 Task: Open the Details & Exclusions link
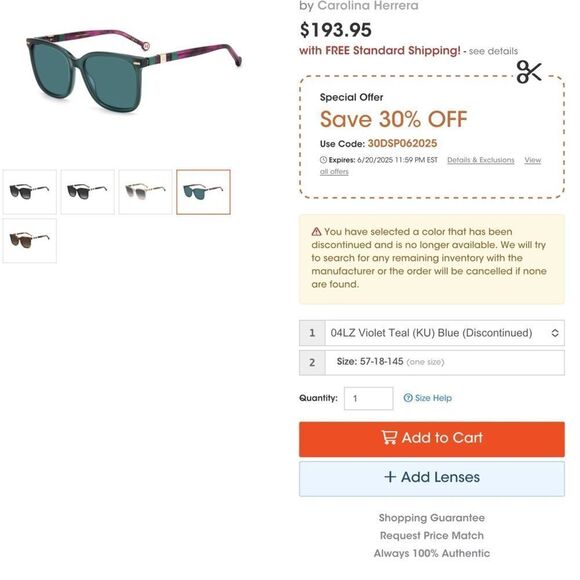coord(480,160)
